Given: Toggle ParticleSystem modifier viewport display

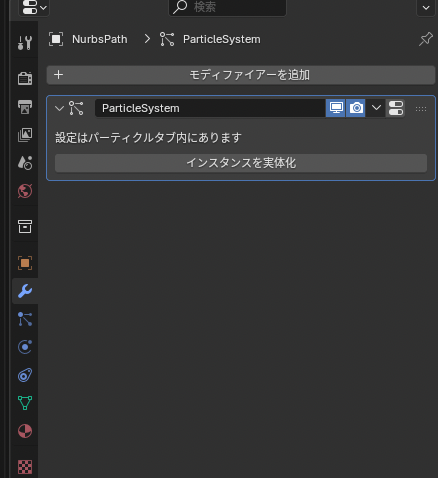Looking at the screenshot, I should pyautogui.click(x=336, y=108).
